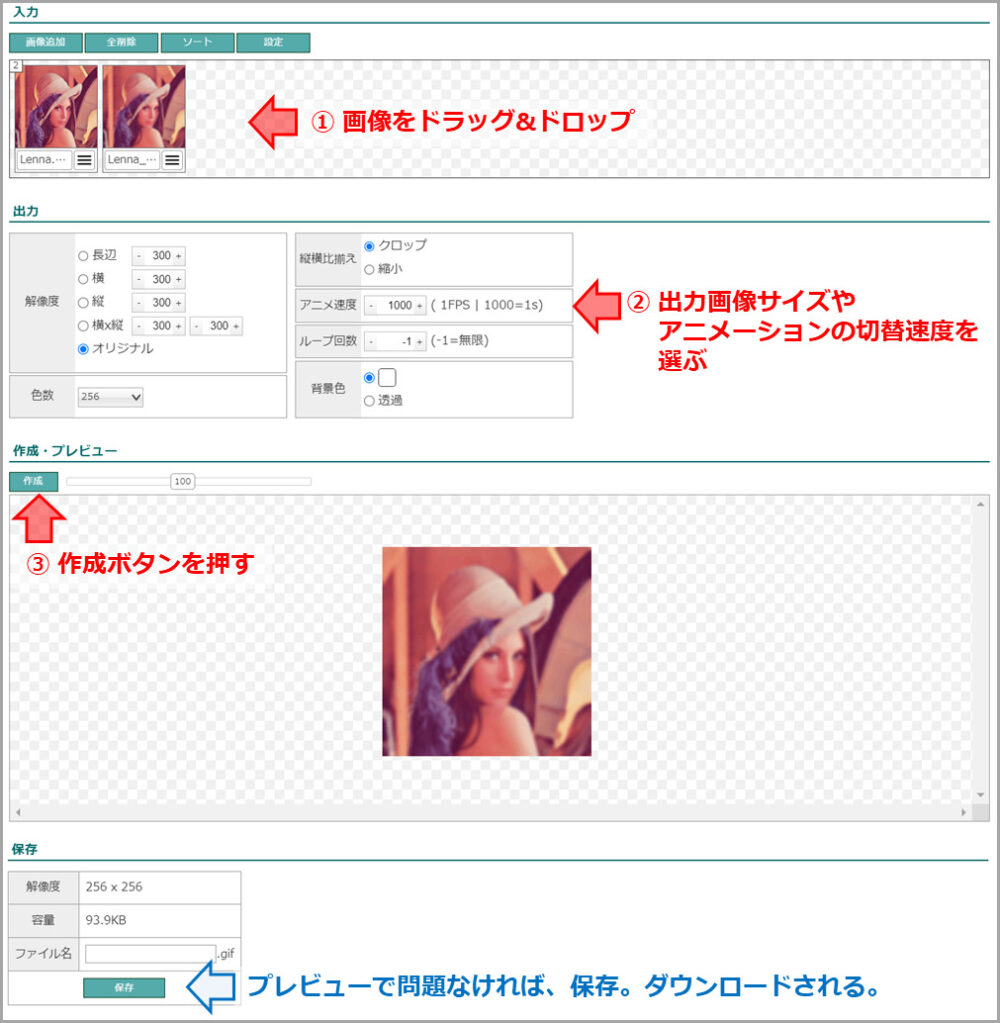Decrease the 長辺 resolution with minus
Screen dimensions: 1000x1023
pos(139,256)
